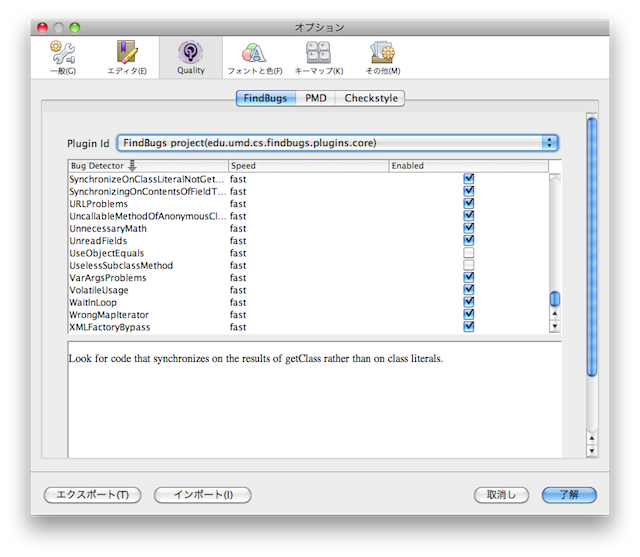Open the フォントと色(F) fonts and colors icon
640x557 pixels.
click(254, 58)
